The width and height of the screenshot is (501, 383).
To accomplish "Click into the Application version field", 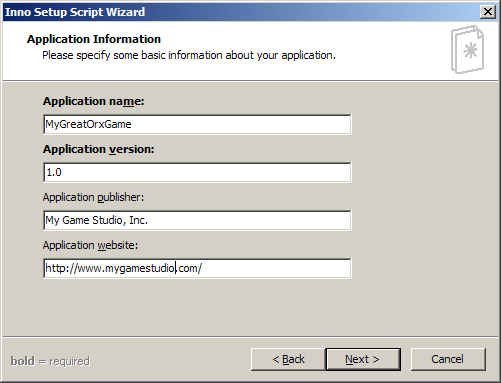I will pyautogui.click(x=197, y=172).
